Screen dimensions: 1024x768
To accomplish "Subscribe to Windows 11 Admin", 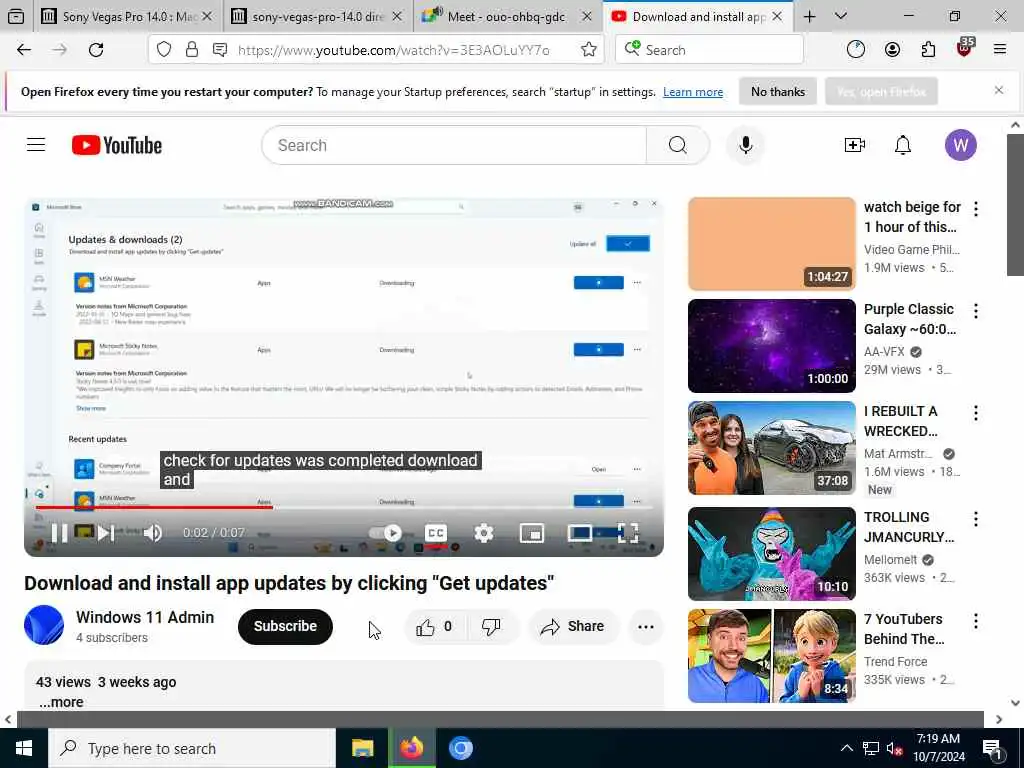I will point(285,626).
